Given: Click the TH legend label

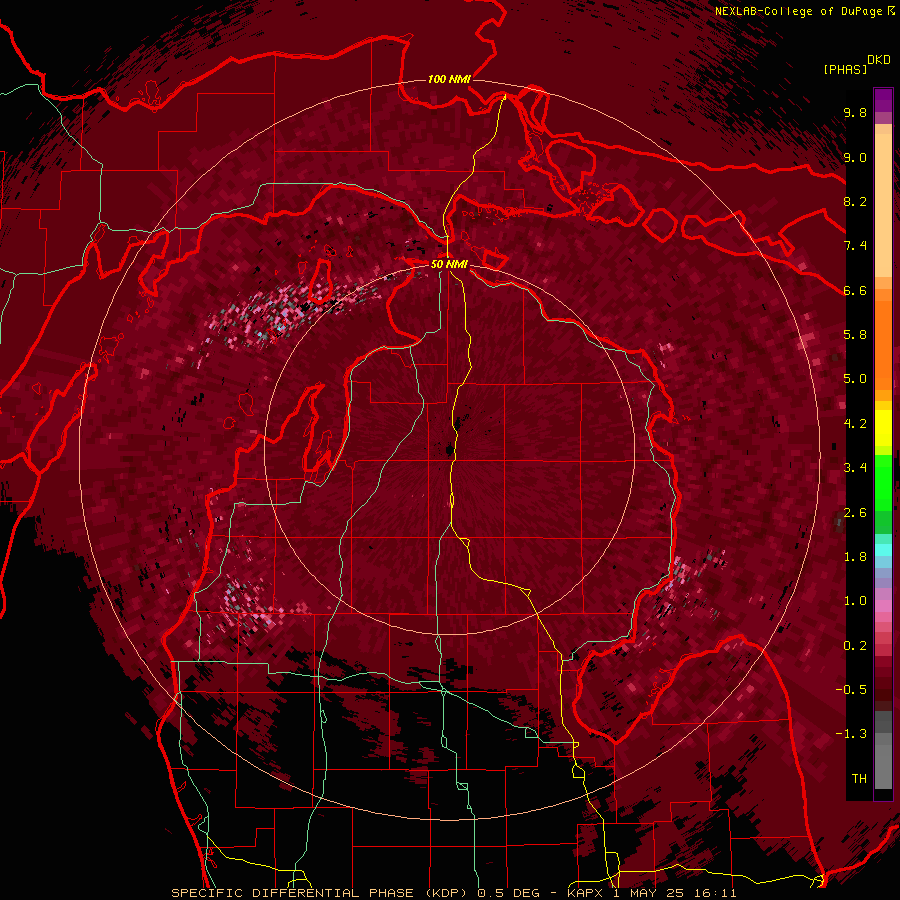Looking at the screenshot, I should (859, 779).
